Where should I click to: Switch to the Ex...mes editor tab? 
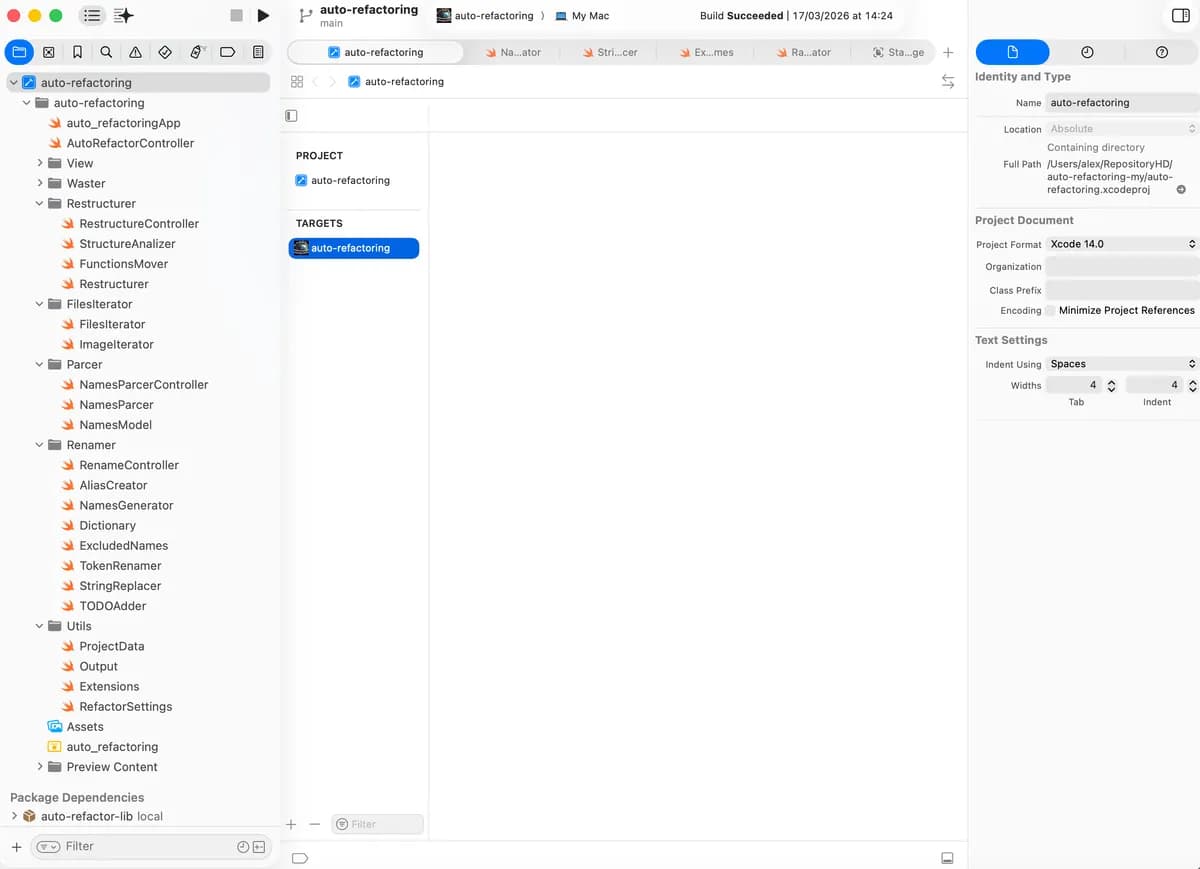click(706, 52)
